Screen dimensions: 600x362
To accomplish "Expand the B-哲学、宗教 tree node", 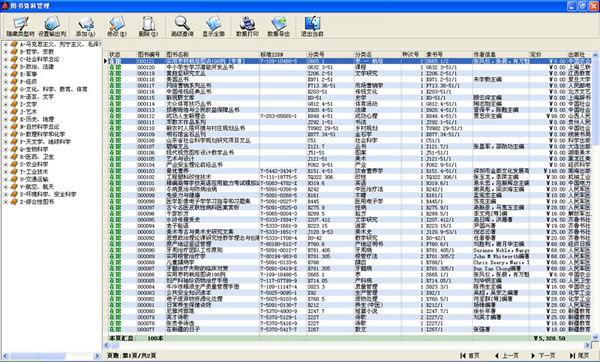I will tap(6, 52).
